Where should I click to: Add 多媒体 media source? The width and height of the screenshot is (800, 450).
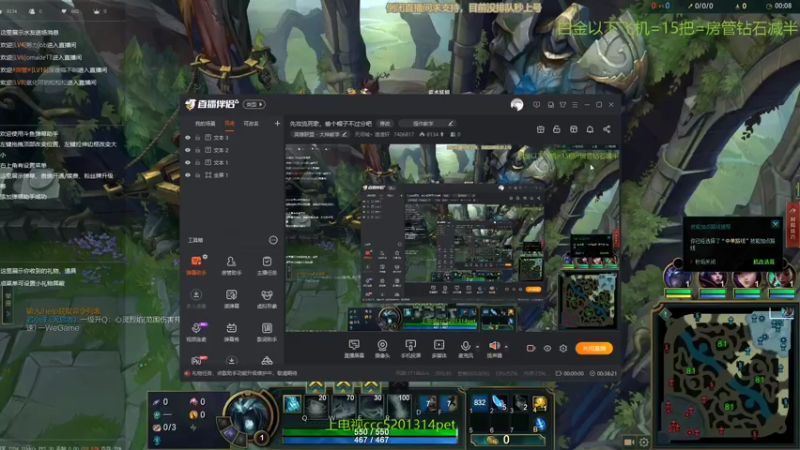[x=439, y=349]
